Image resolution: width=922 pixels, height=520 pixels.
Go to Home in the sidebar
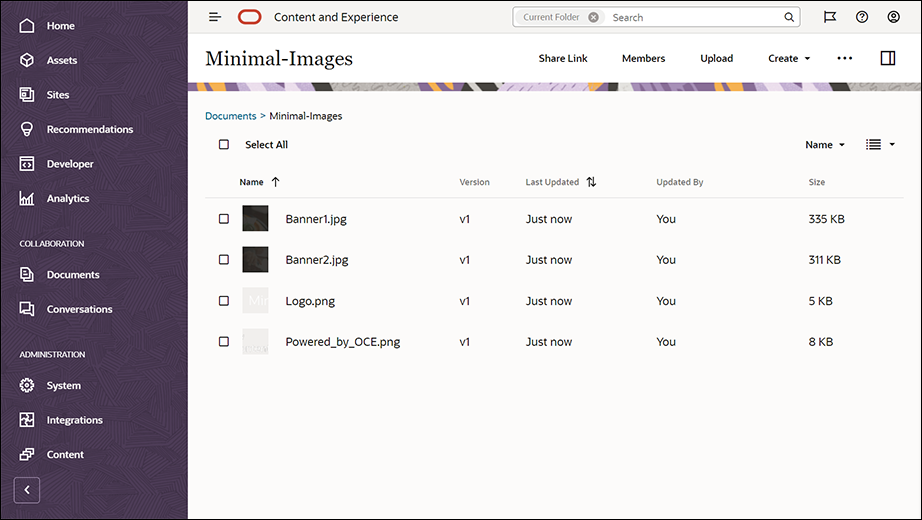tap(61, 26)
